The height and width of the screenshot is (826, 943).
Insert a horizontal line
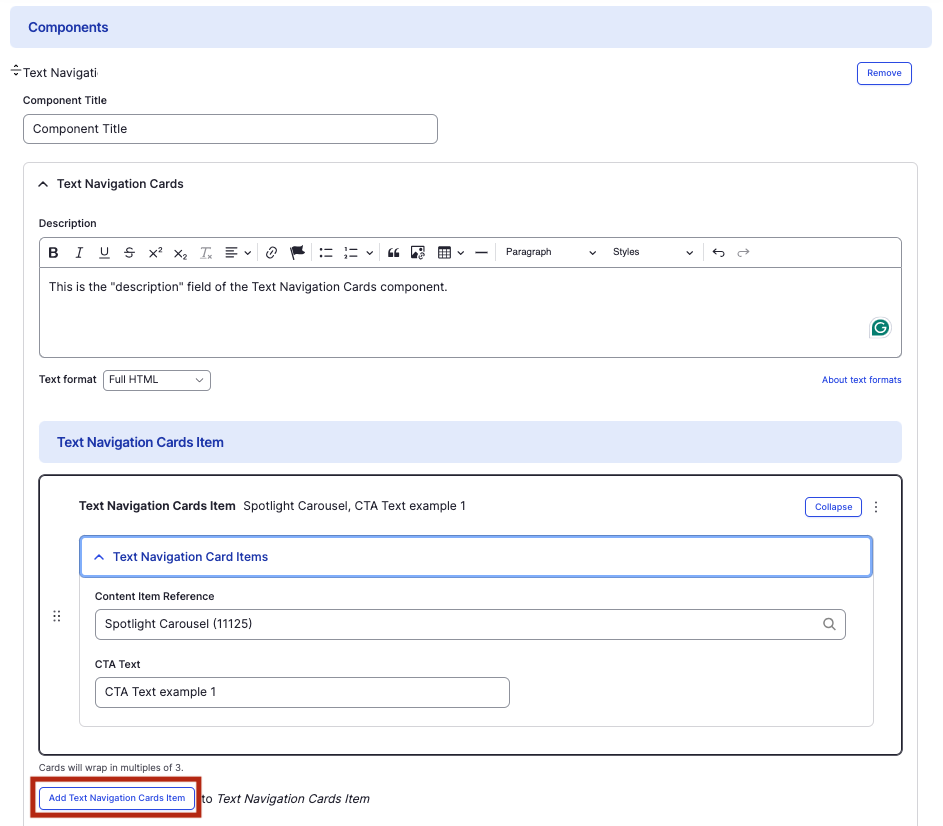click(481, 253)
